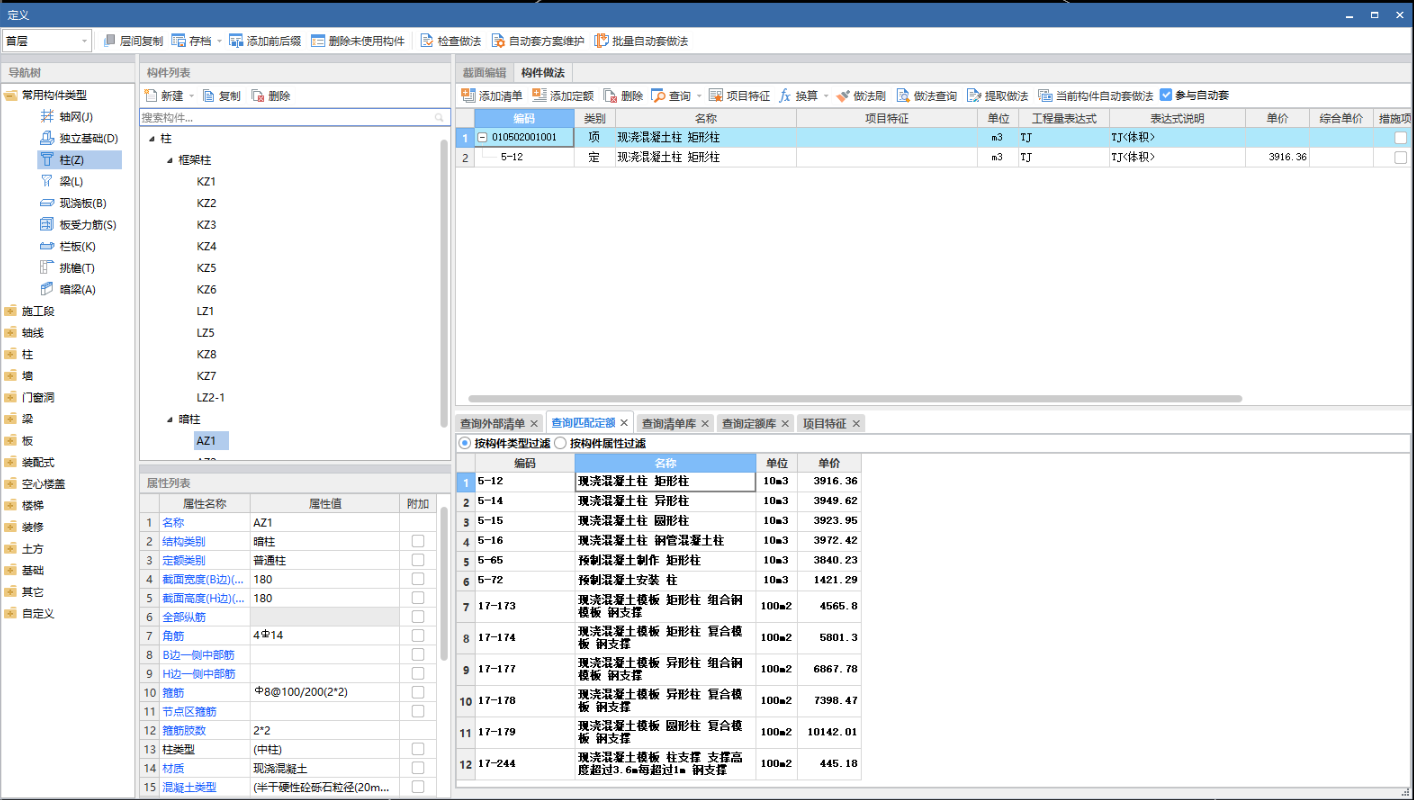The height and width of the screenshot is (800, 1414).
Task: Open 自动套方案维护
Action: click(x=537, y=41)
